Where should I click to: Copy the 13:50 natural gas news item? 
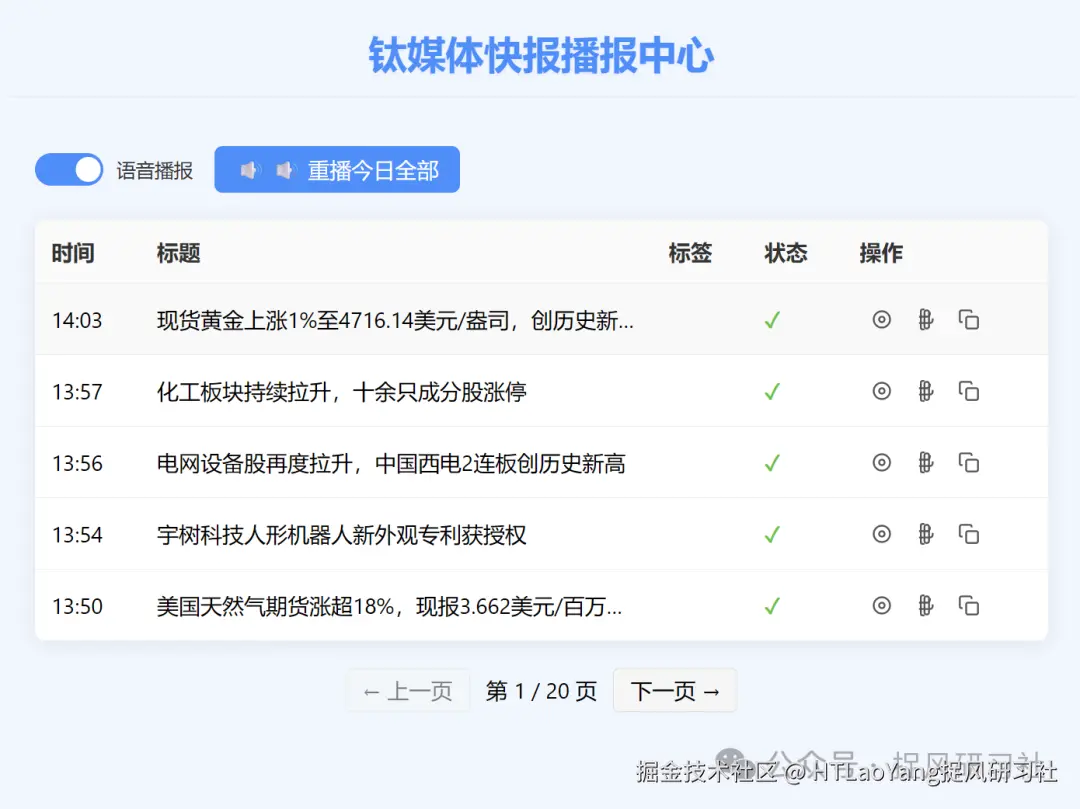(x=968, y=605)
